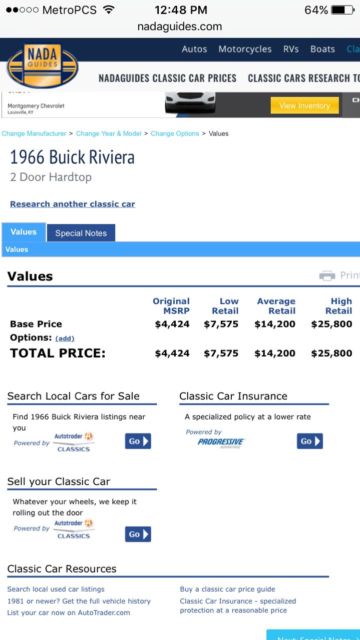360x640 pixels.
Task: Click the printer icon beside Print
Action: point(327,276)
